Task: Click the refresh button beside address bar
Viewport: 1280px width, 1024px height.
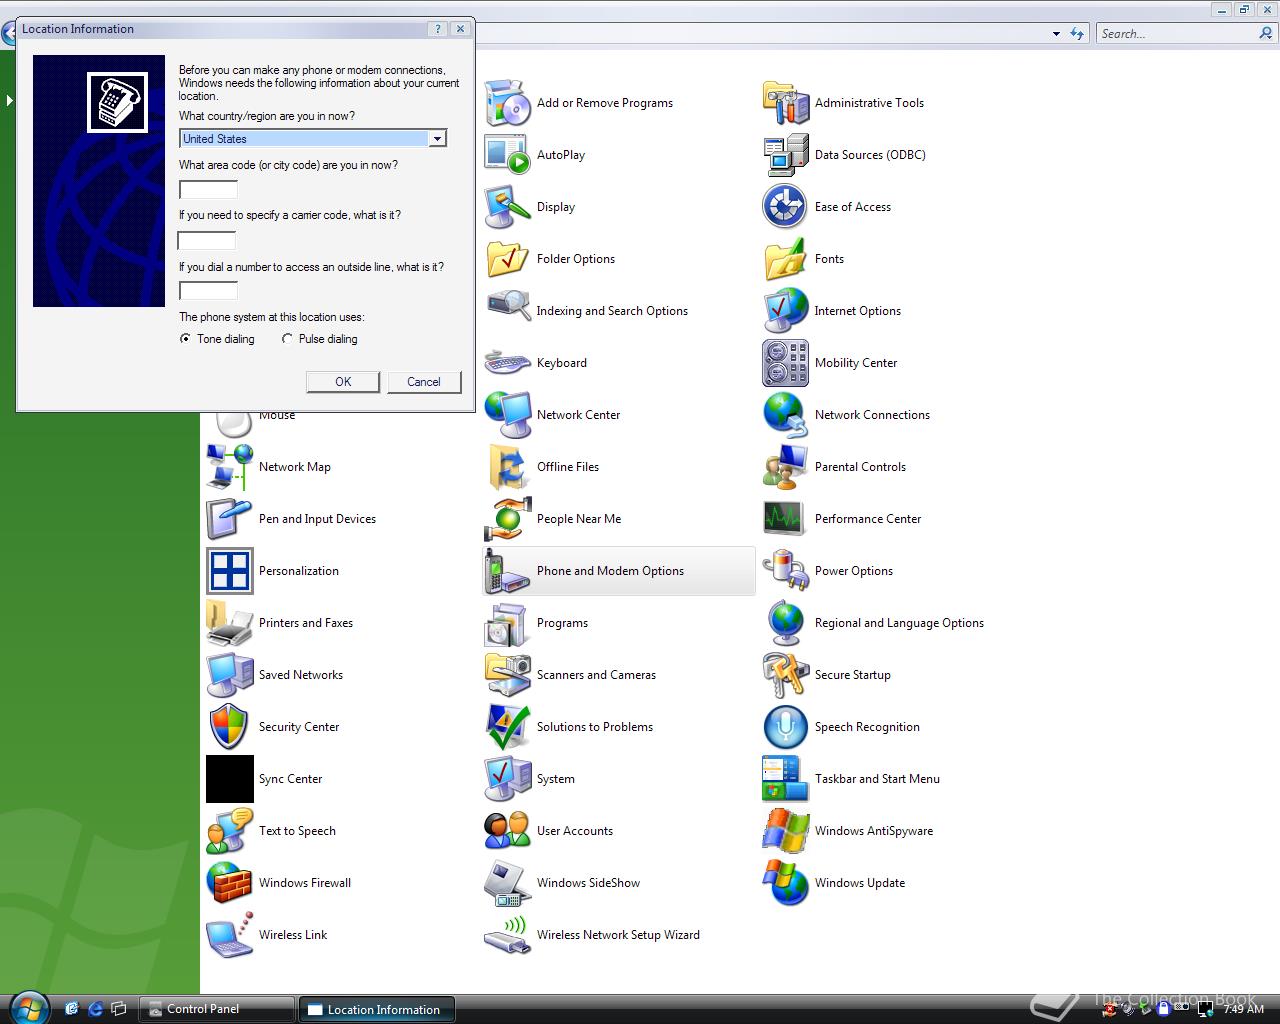Action: (1077, 34)
